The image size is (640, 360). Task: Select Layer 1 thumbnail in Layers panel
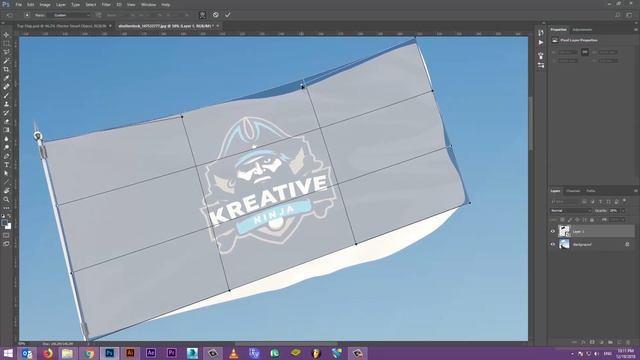click(x=564, y=231)
